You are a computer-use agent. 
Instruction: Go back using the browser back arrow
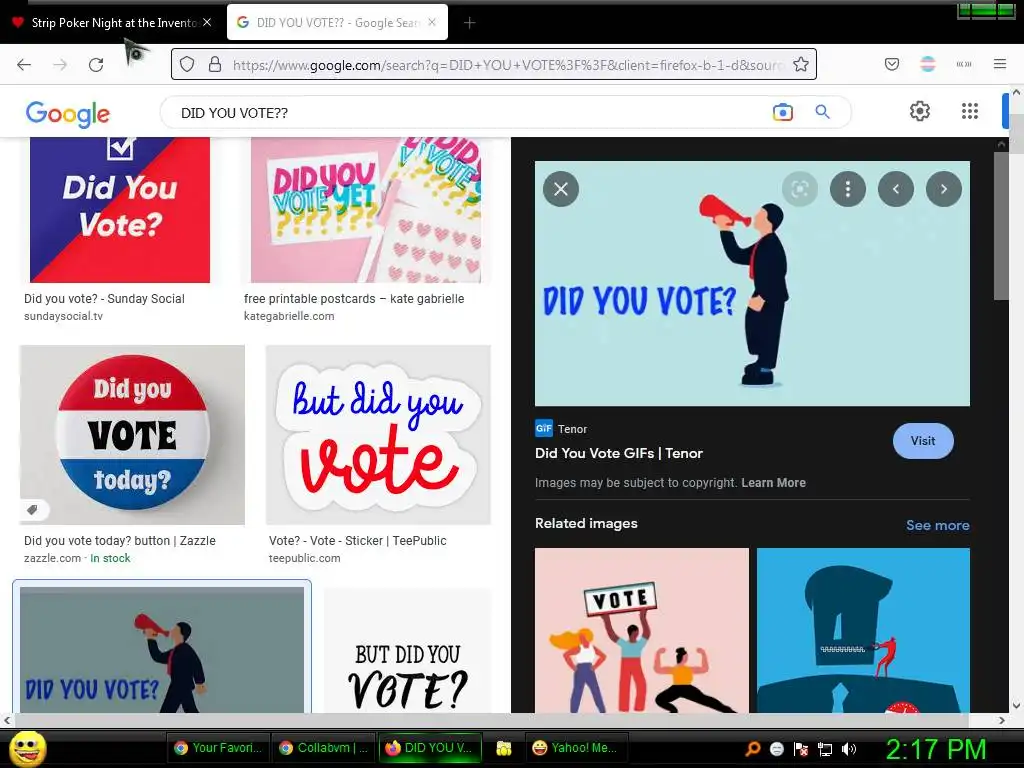[x=24, y=65]
